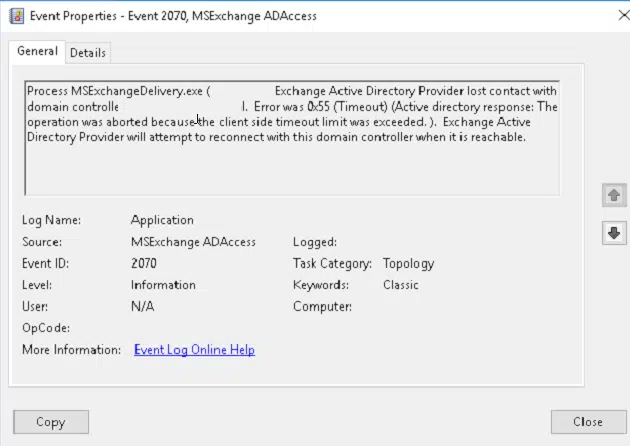Click the 'Log Name:' label
The height and width of the screenshot is (446, 630).
click(x=51, y=220)
